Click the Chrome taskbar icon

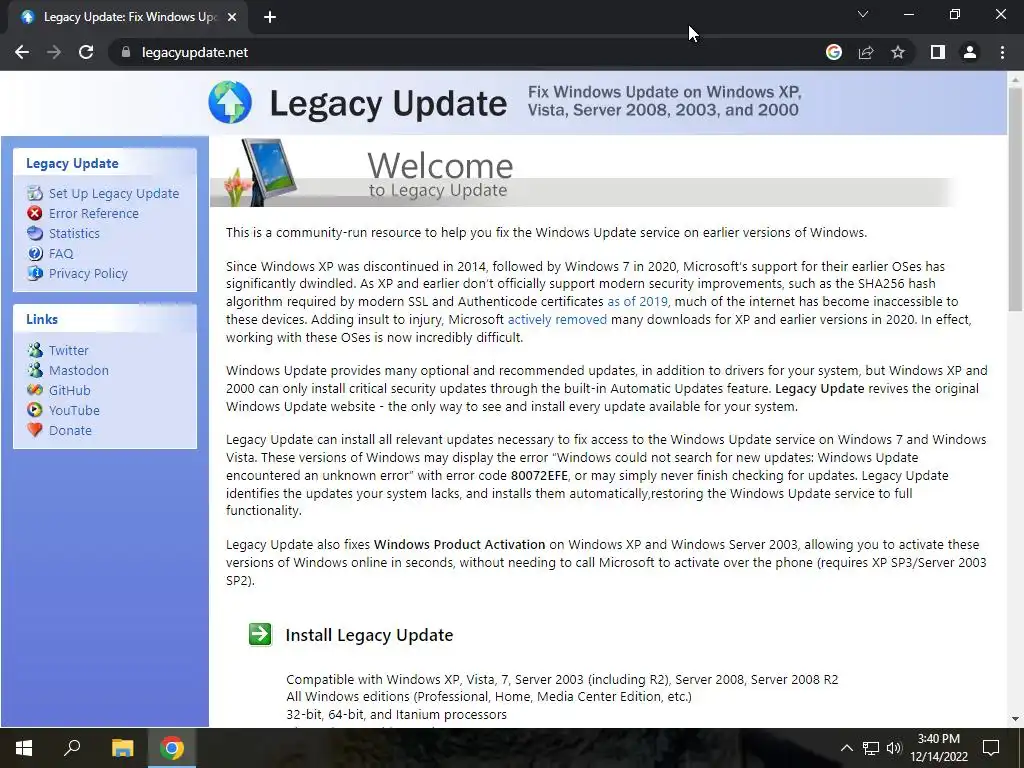[x=172, y=748]
